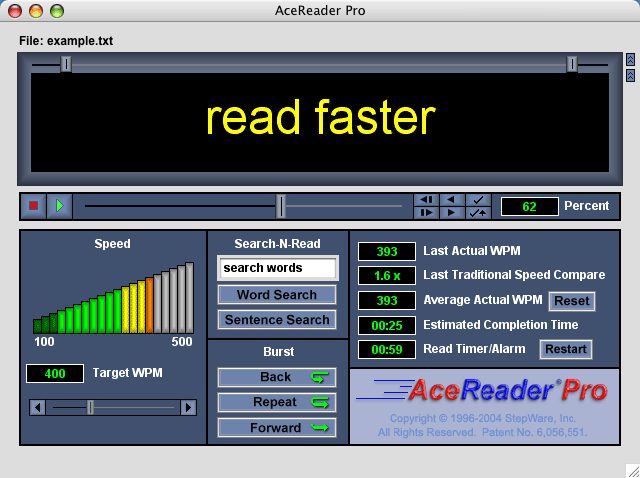Screen dimensions: 640x478
Task: Click the plain checkmark icon
Action: pos(479,200)
